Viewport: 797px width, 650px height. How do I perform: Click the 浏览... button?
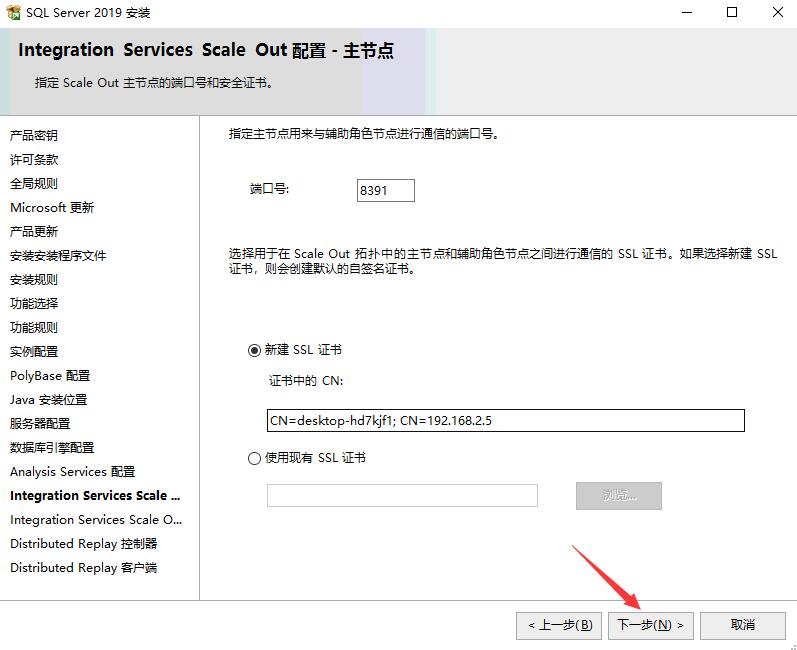coord(619,496)
